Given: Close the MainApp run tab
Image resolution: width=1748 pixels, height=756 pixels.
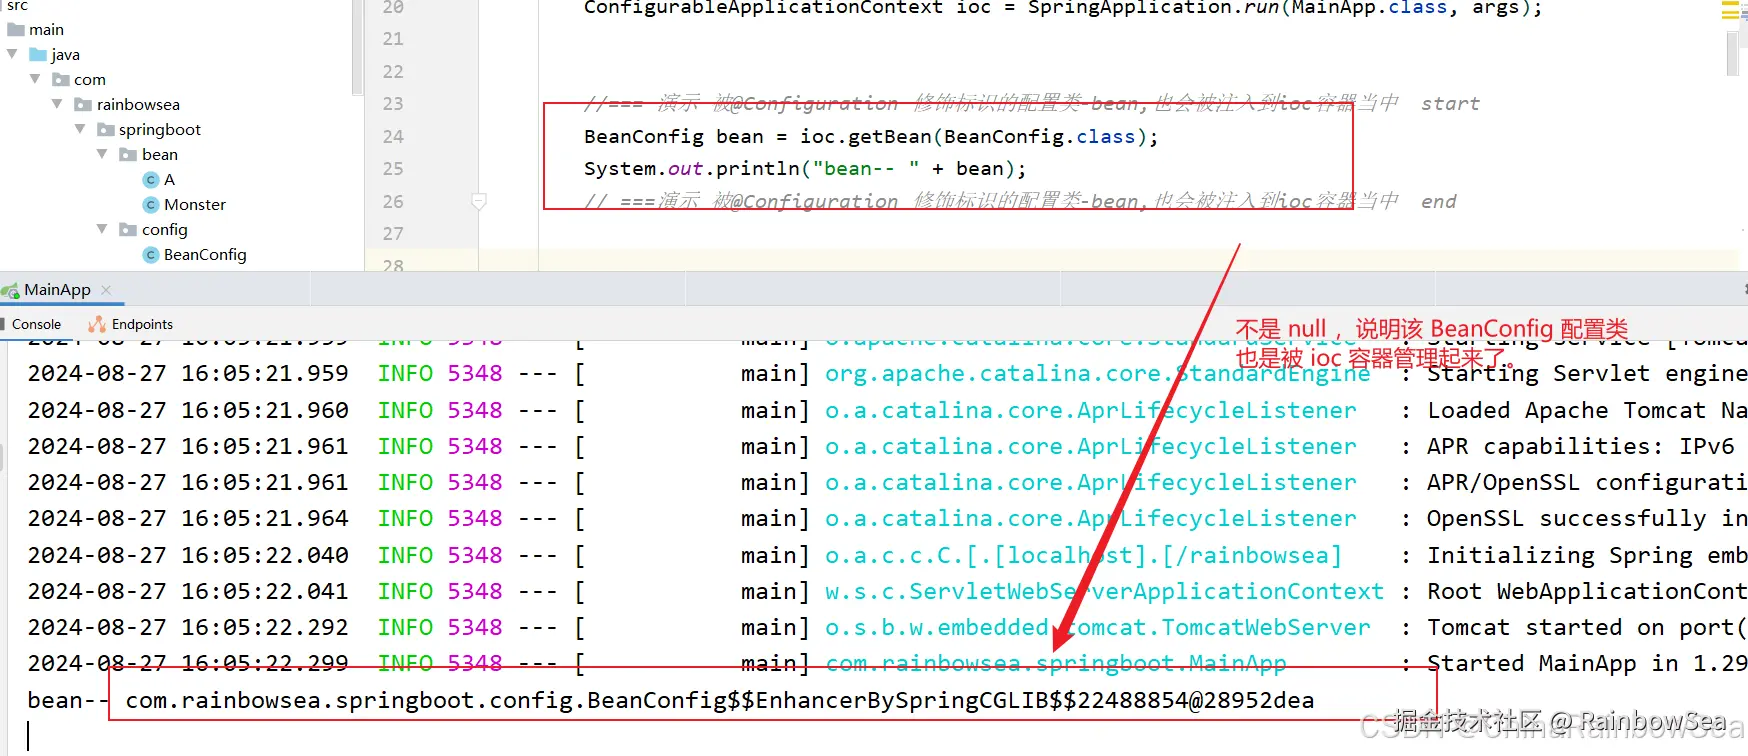Looking at the screenshot, I should (106, 290).
